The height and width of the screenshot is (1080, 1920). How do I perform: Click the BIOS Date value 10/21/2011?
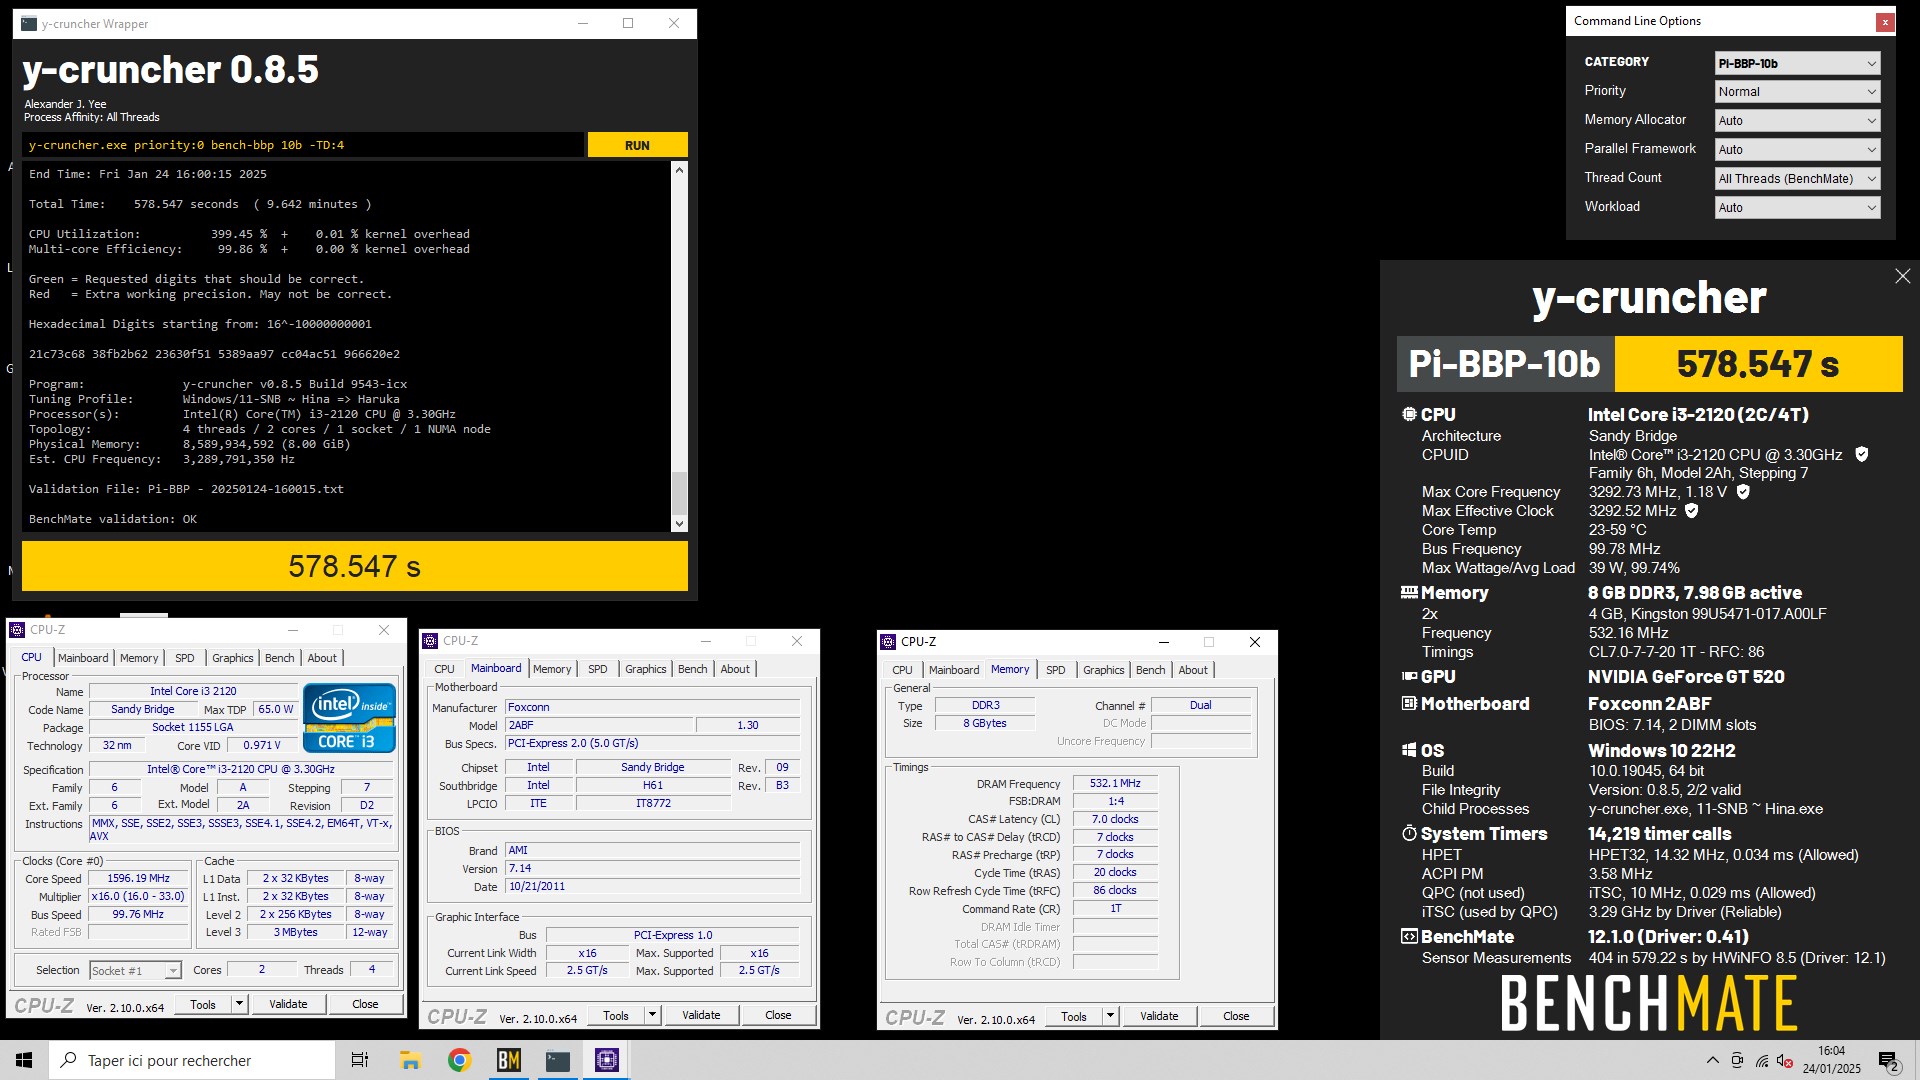[652, 886]
